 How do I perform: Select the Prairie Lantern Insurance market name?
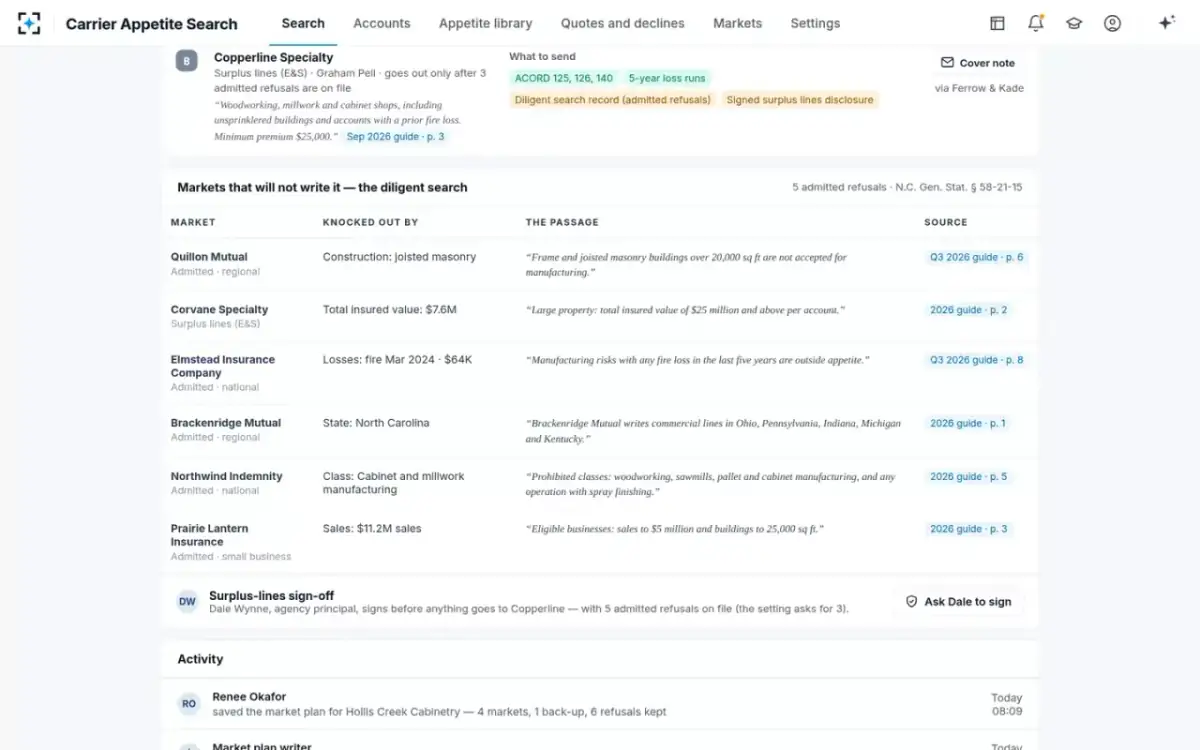tap(210, 535)
